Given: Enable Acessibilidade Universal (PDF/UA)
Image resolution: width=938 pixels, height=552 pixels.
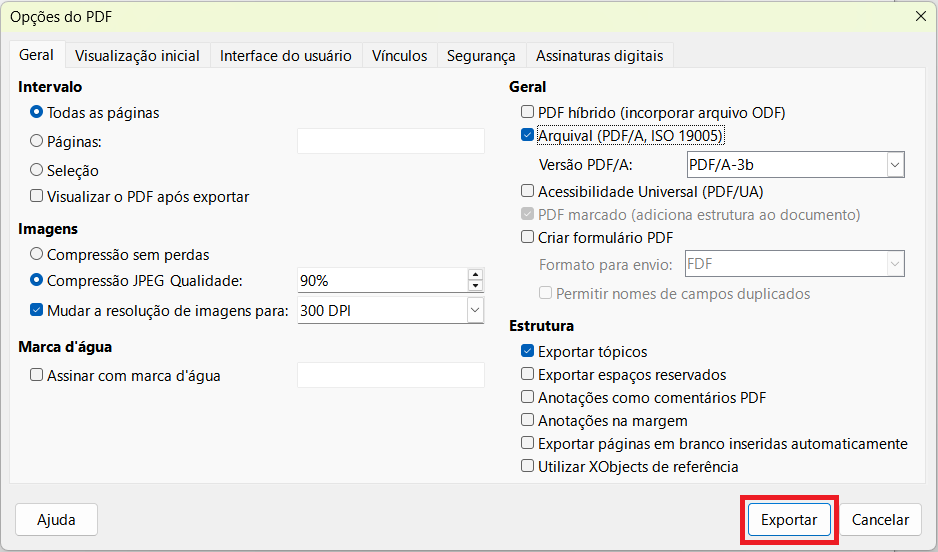Looking at the screenshot, I should coord(528,191).
